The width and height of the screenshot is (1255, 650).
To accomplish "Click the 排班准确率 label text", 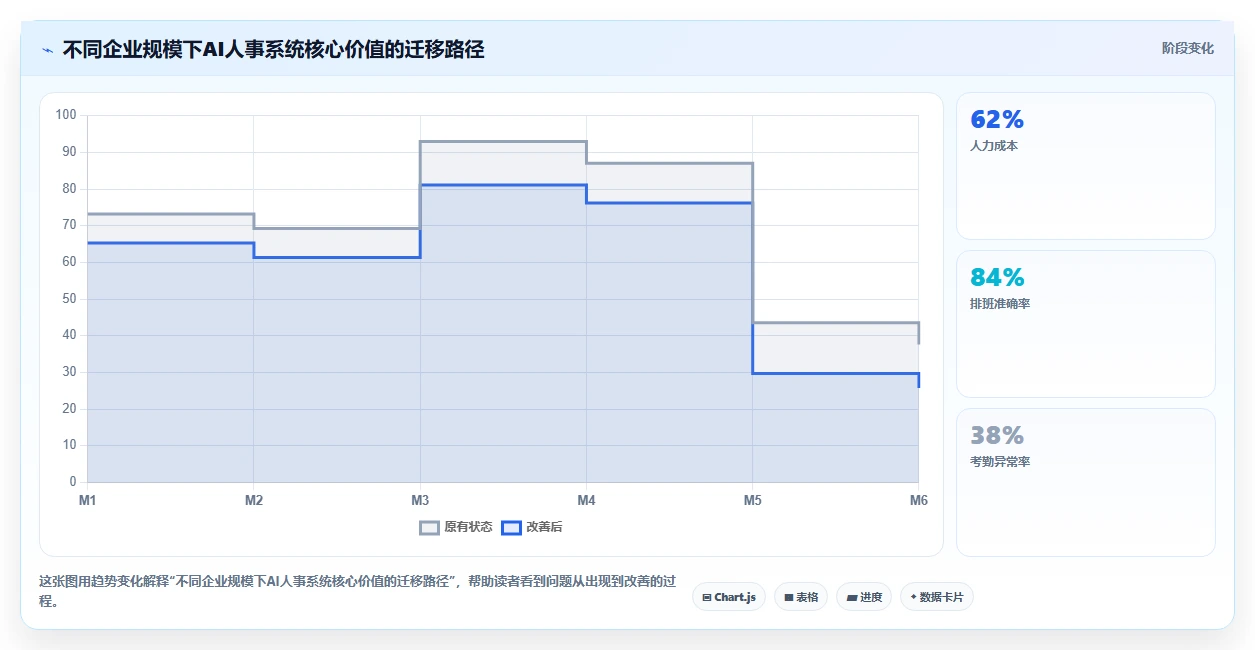I will coord(1000,304).
